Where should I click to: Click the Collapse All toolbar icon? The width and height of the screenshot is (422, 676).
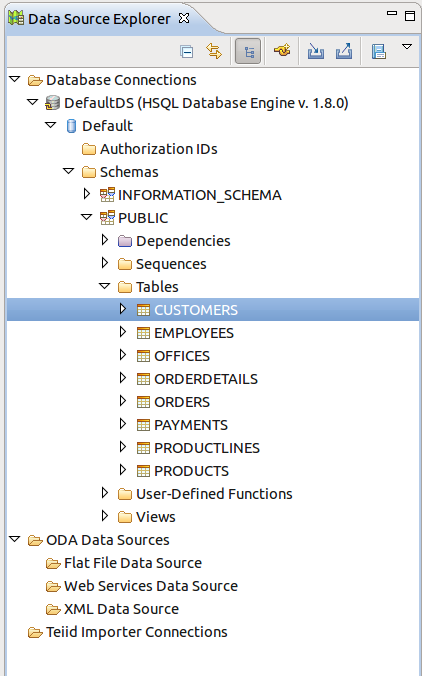coord(187,52)
